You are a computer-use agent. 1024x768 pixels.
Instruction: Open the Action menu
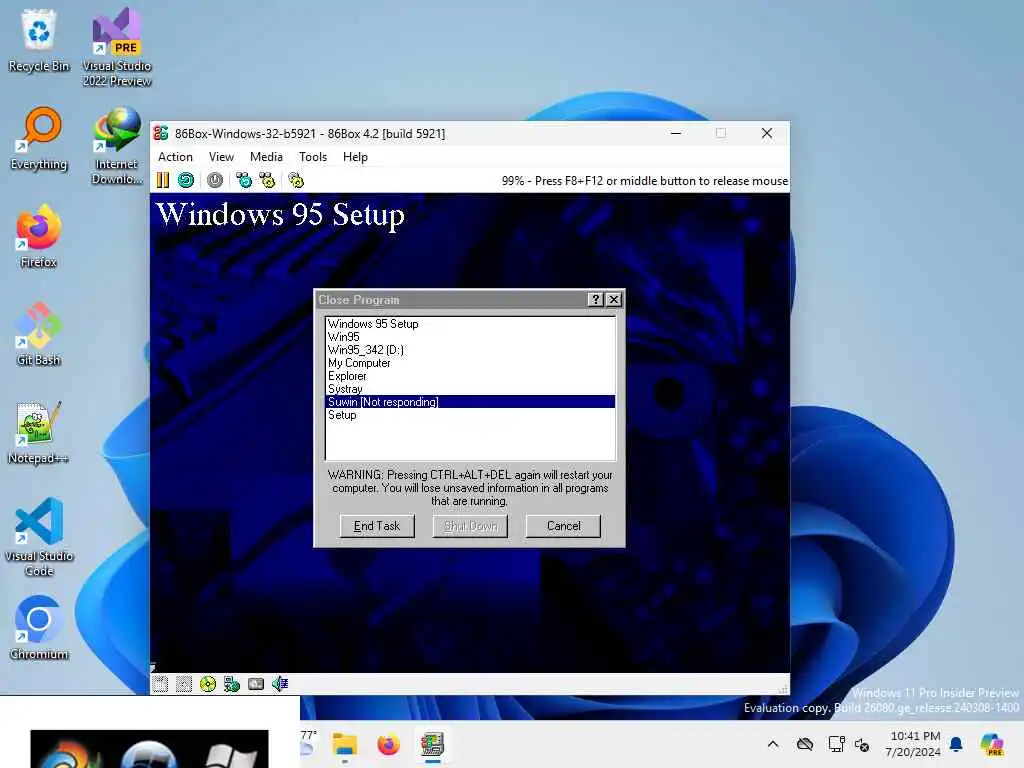[175, 157]
